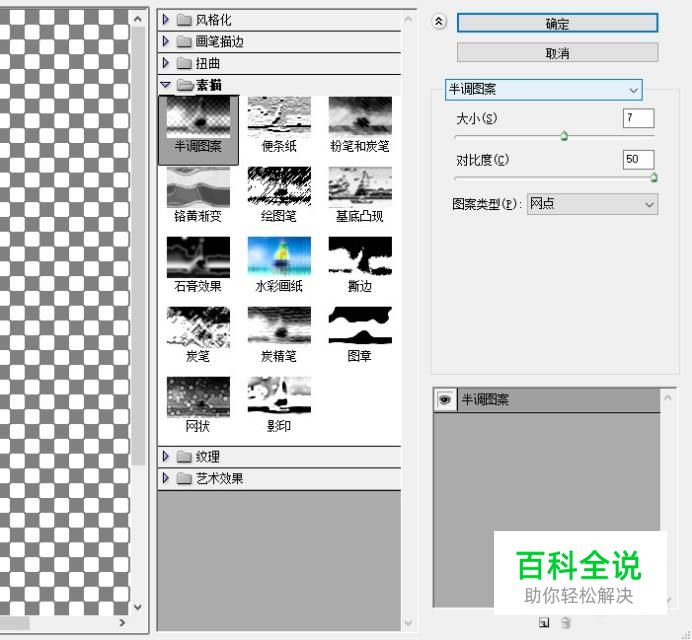Adjust the 对比度 slider handle
Screen dimensions: 692x640
pyautogui.click(x=654, y=177)
